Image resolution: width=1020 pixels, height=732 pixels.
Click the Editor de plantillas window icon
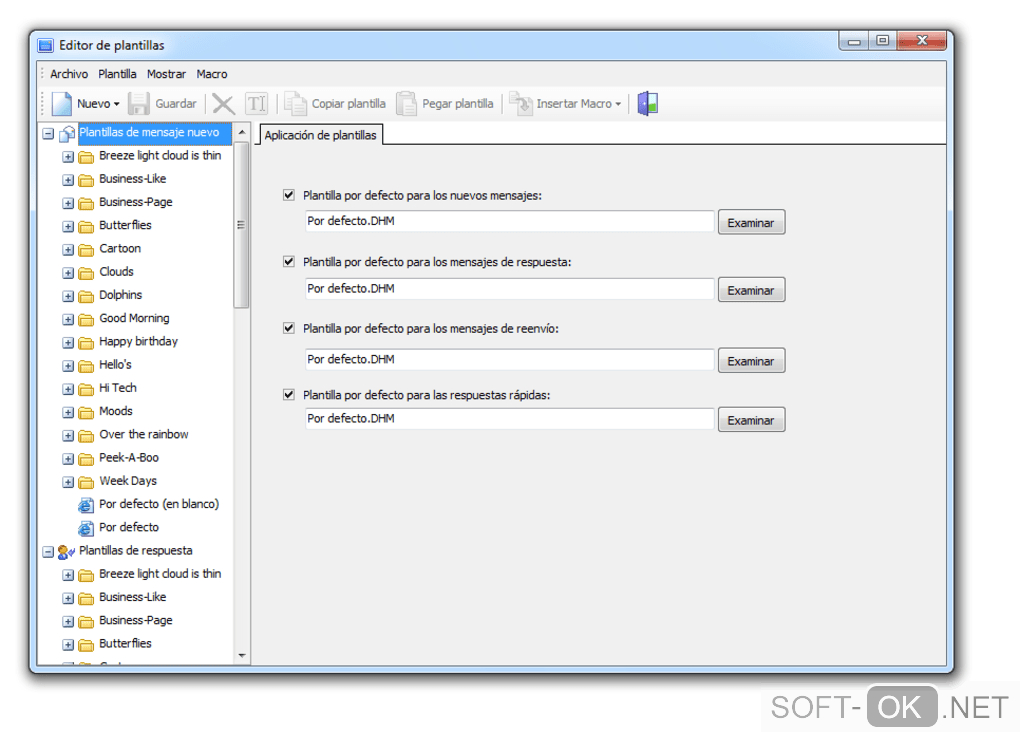(46, 46)
